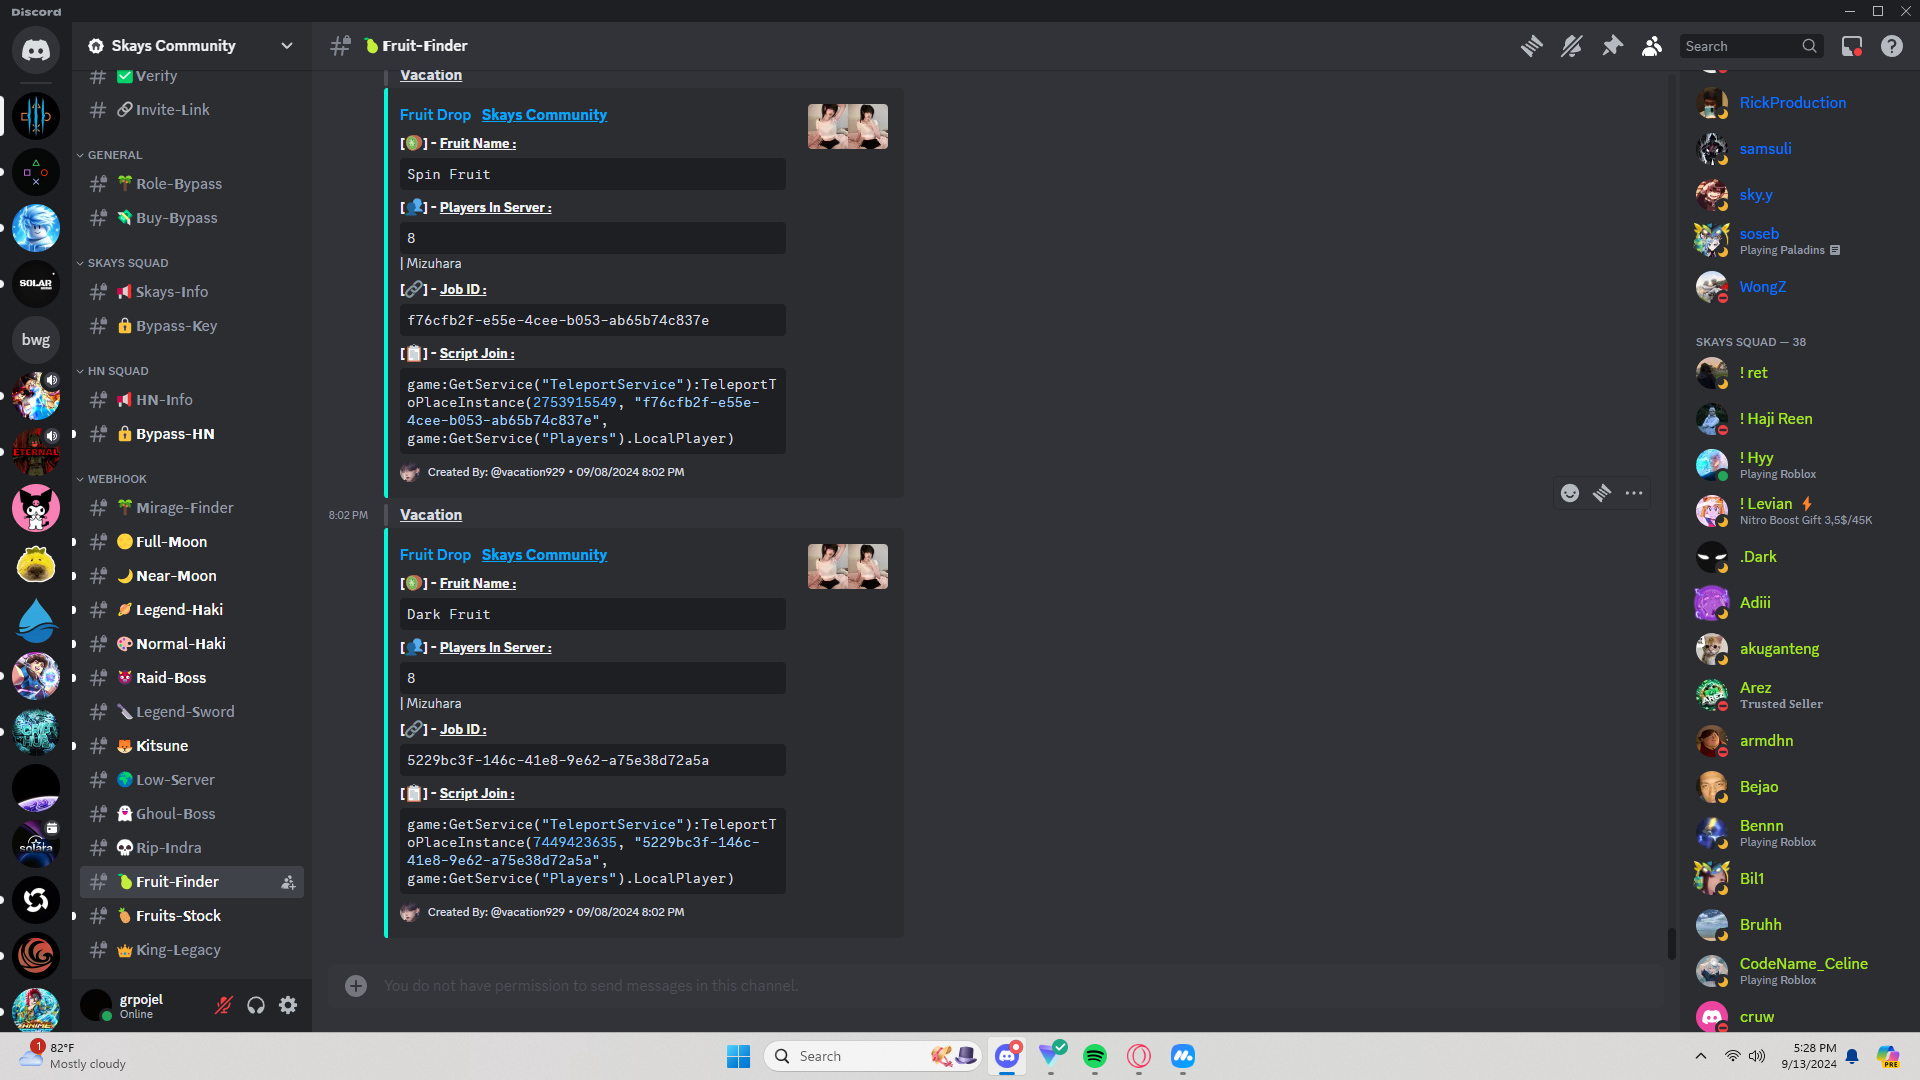Open grpojel user status panel
The width and height of the screenshot is (1920, 1080).
point(140,1005)
